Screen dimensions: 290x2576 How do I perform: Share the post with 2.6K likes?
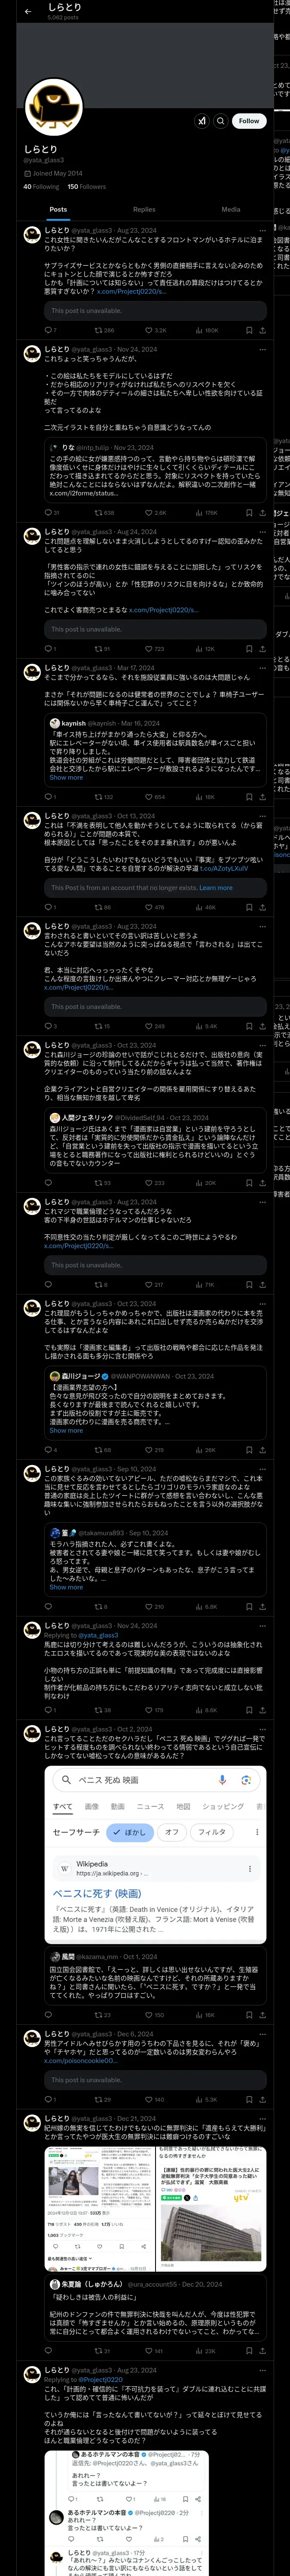[x=263, y=513]
